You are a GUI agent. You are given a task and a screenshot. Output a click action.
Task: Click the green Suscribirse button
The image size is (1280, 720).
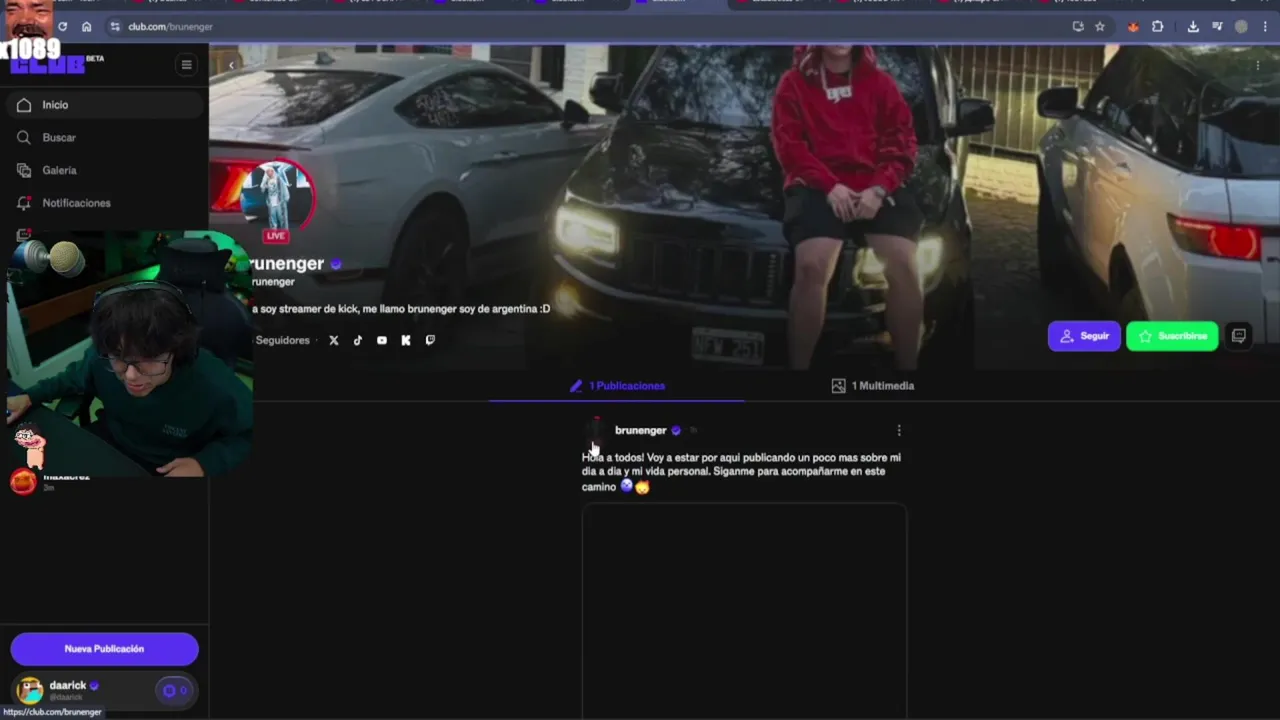pyautogui.click(x=1172, y=336)
